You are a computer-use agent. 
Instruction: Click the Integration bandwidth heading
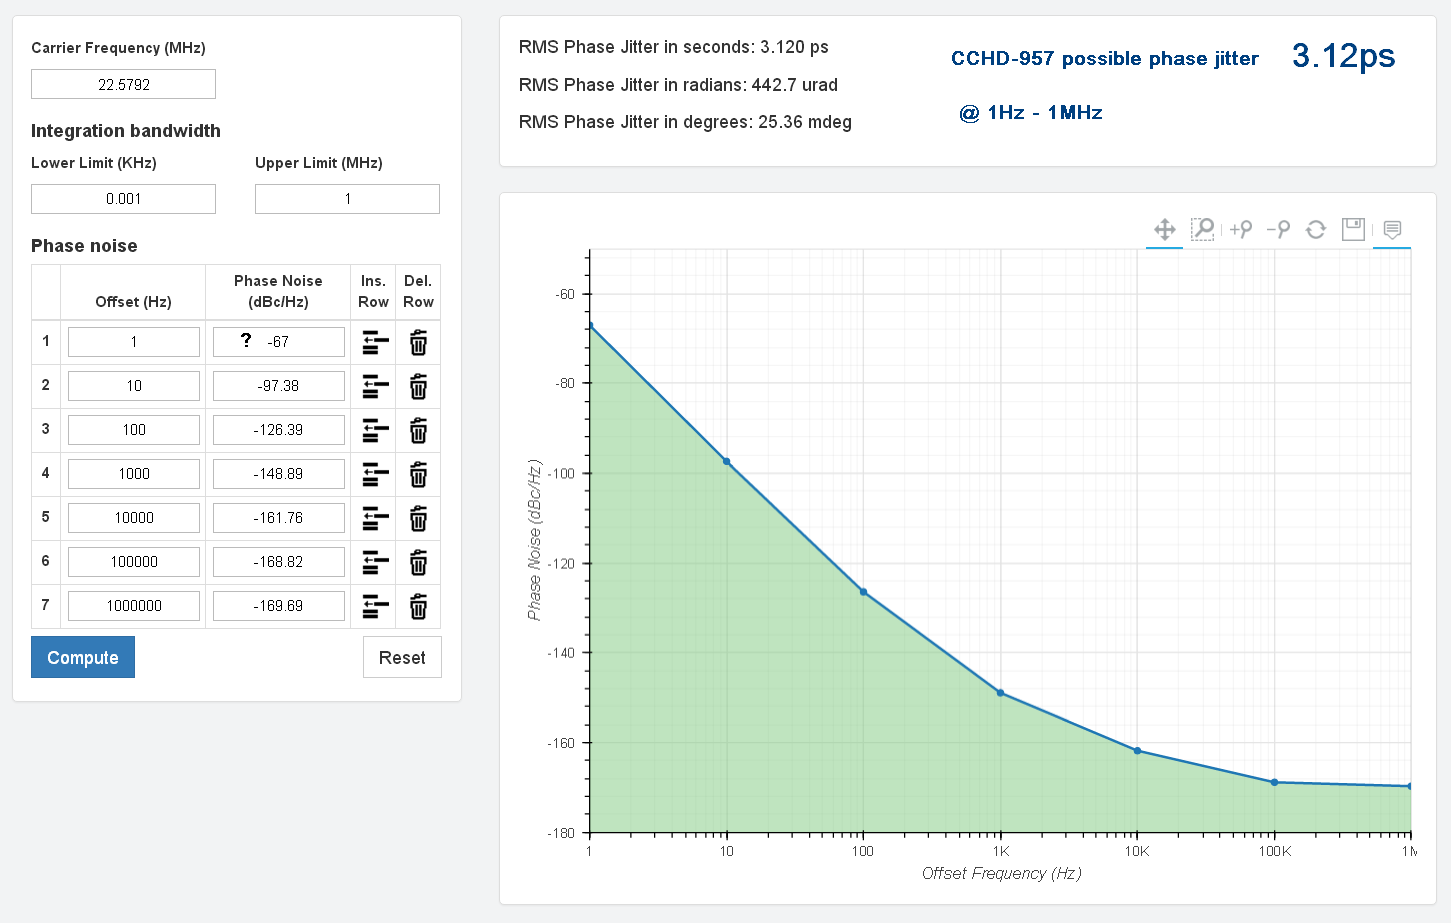(126, 131)
